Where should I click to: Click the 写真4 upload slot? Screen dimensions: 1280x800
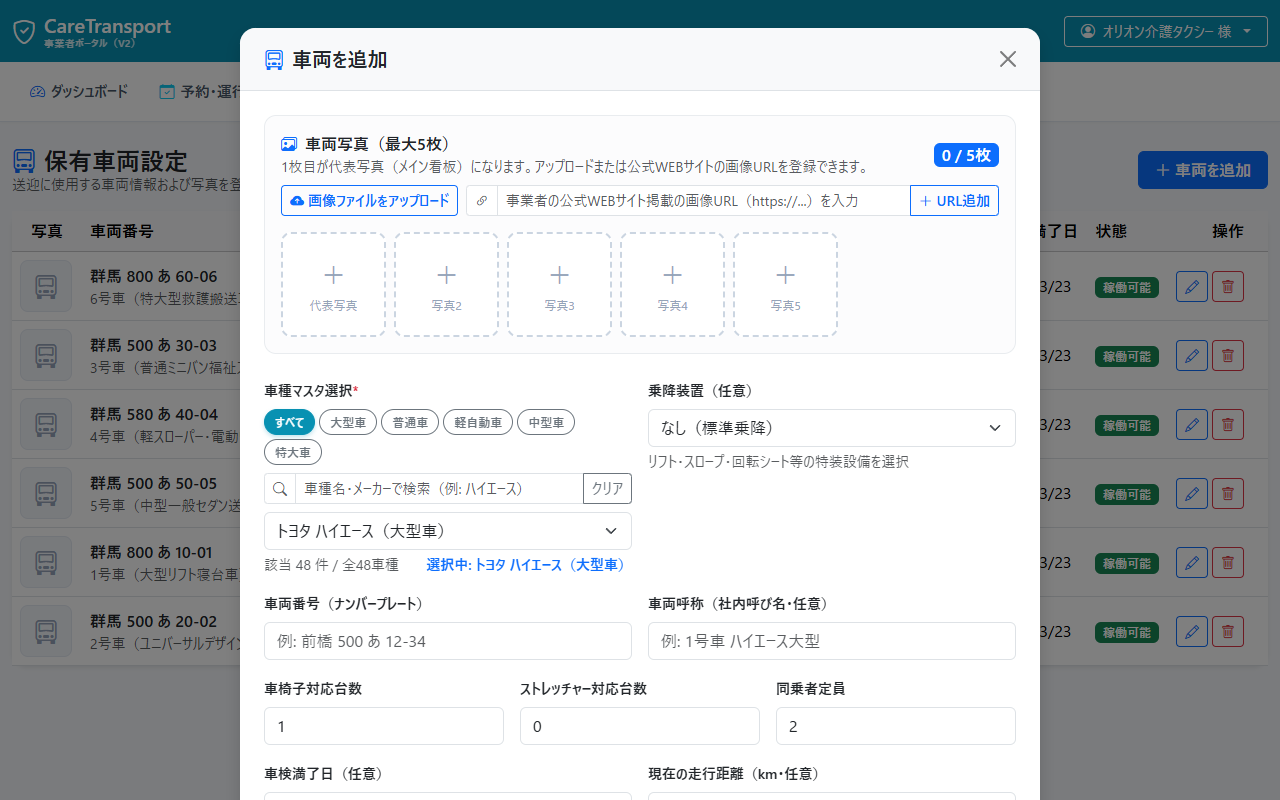pos(672,284)
